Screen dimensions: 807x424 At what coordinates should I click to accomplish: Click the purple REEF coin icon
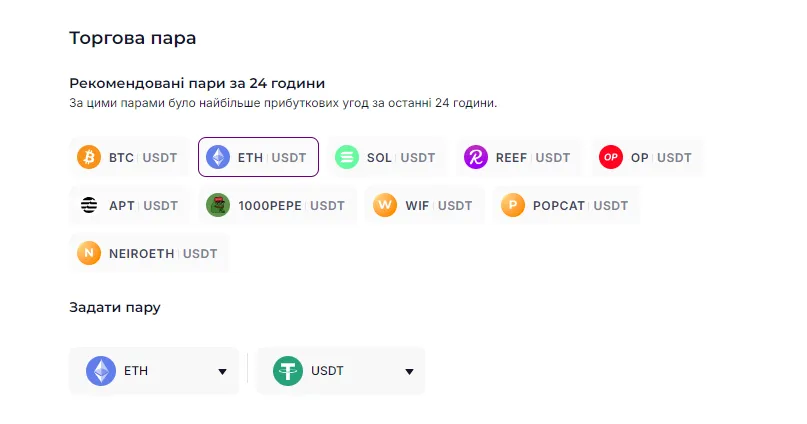pyautogui.click(x=476, y=157)
